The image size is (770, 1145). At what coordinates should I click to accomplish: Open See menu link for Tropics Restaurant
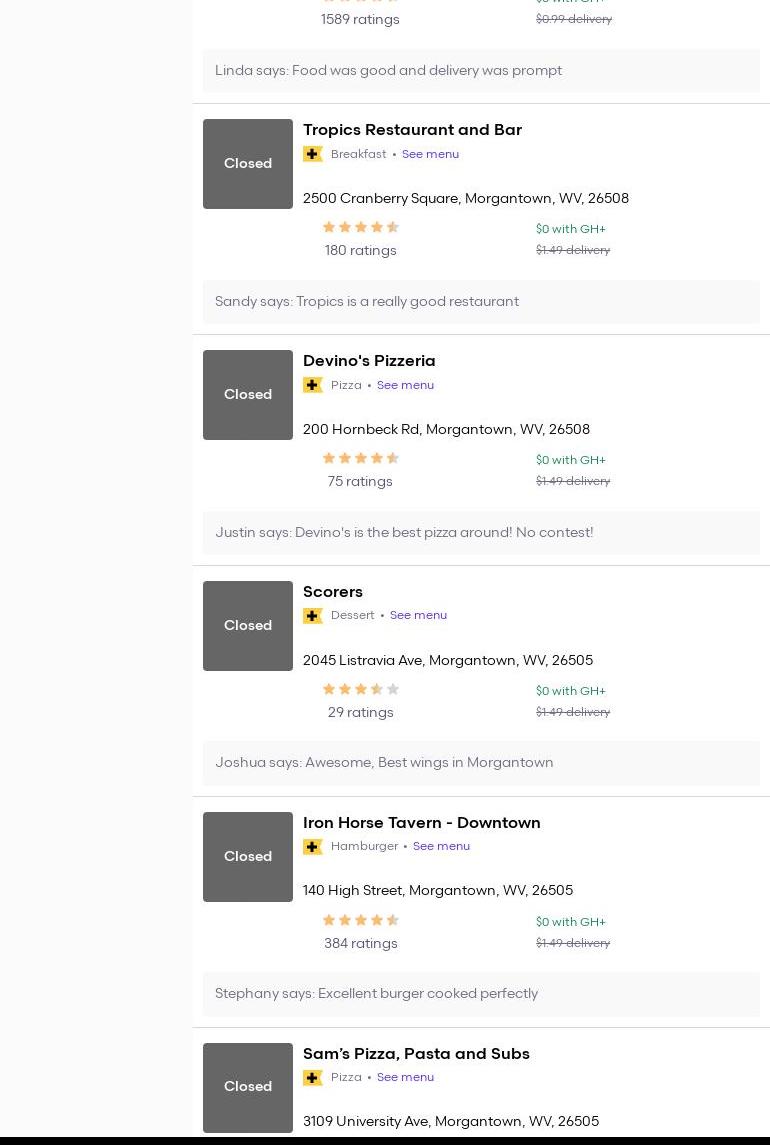(x=430, y=154)
